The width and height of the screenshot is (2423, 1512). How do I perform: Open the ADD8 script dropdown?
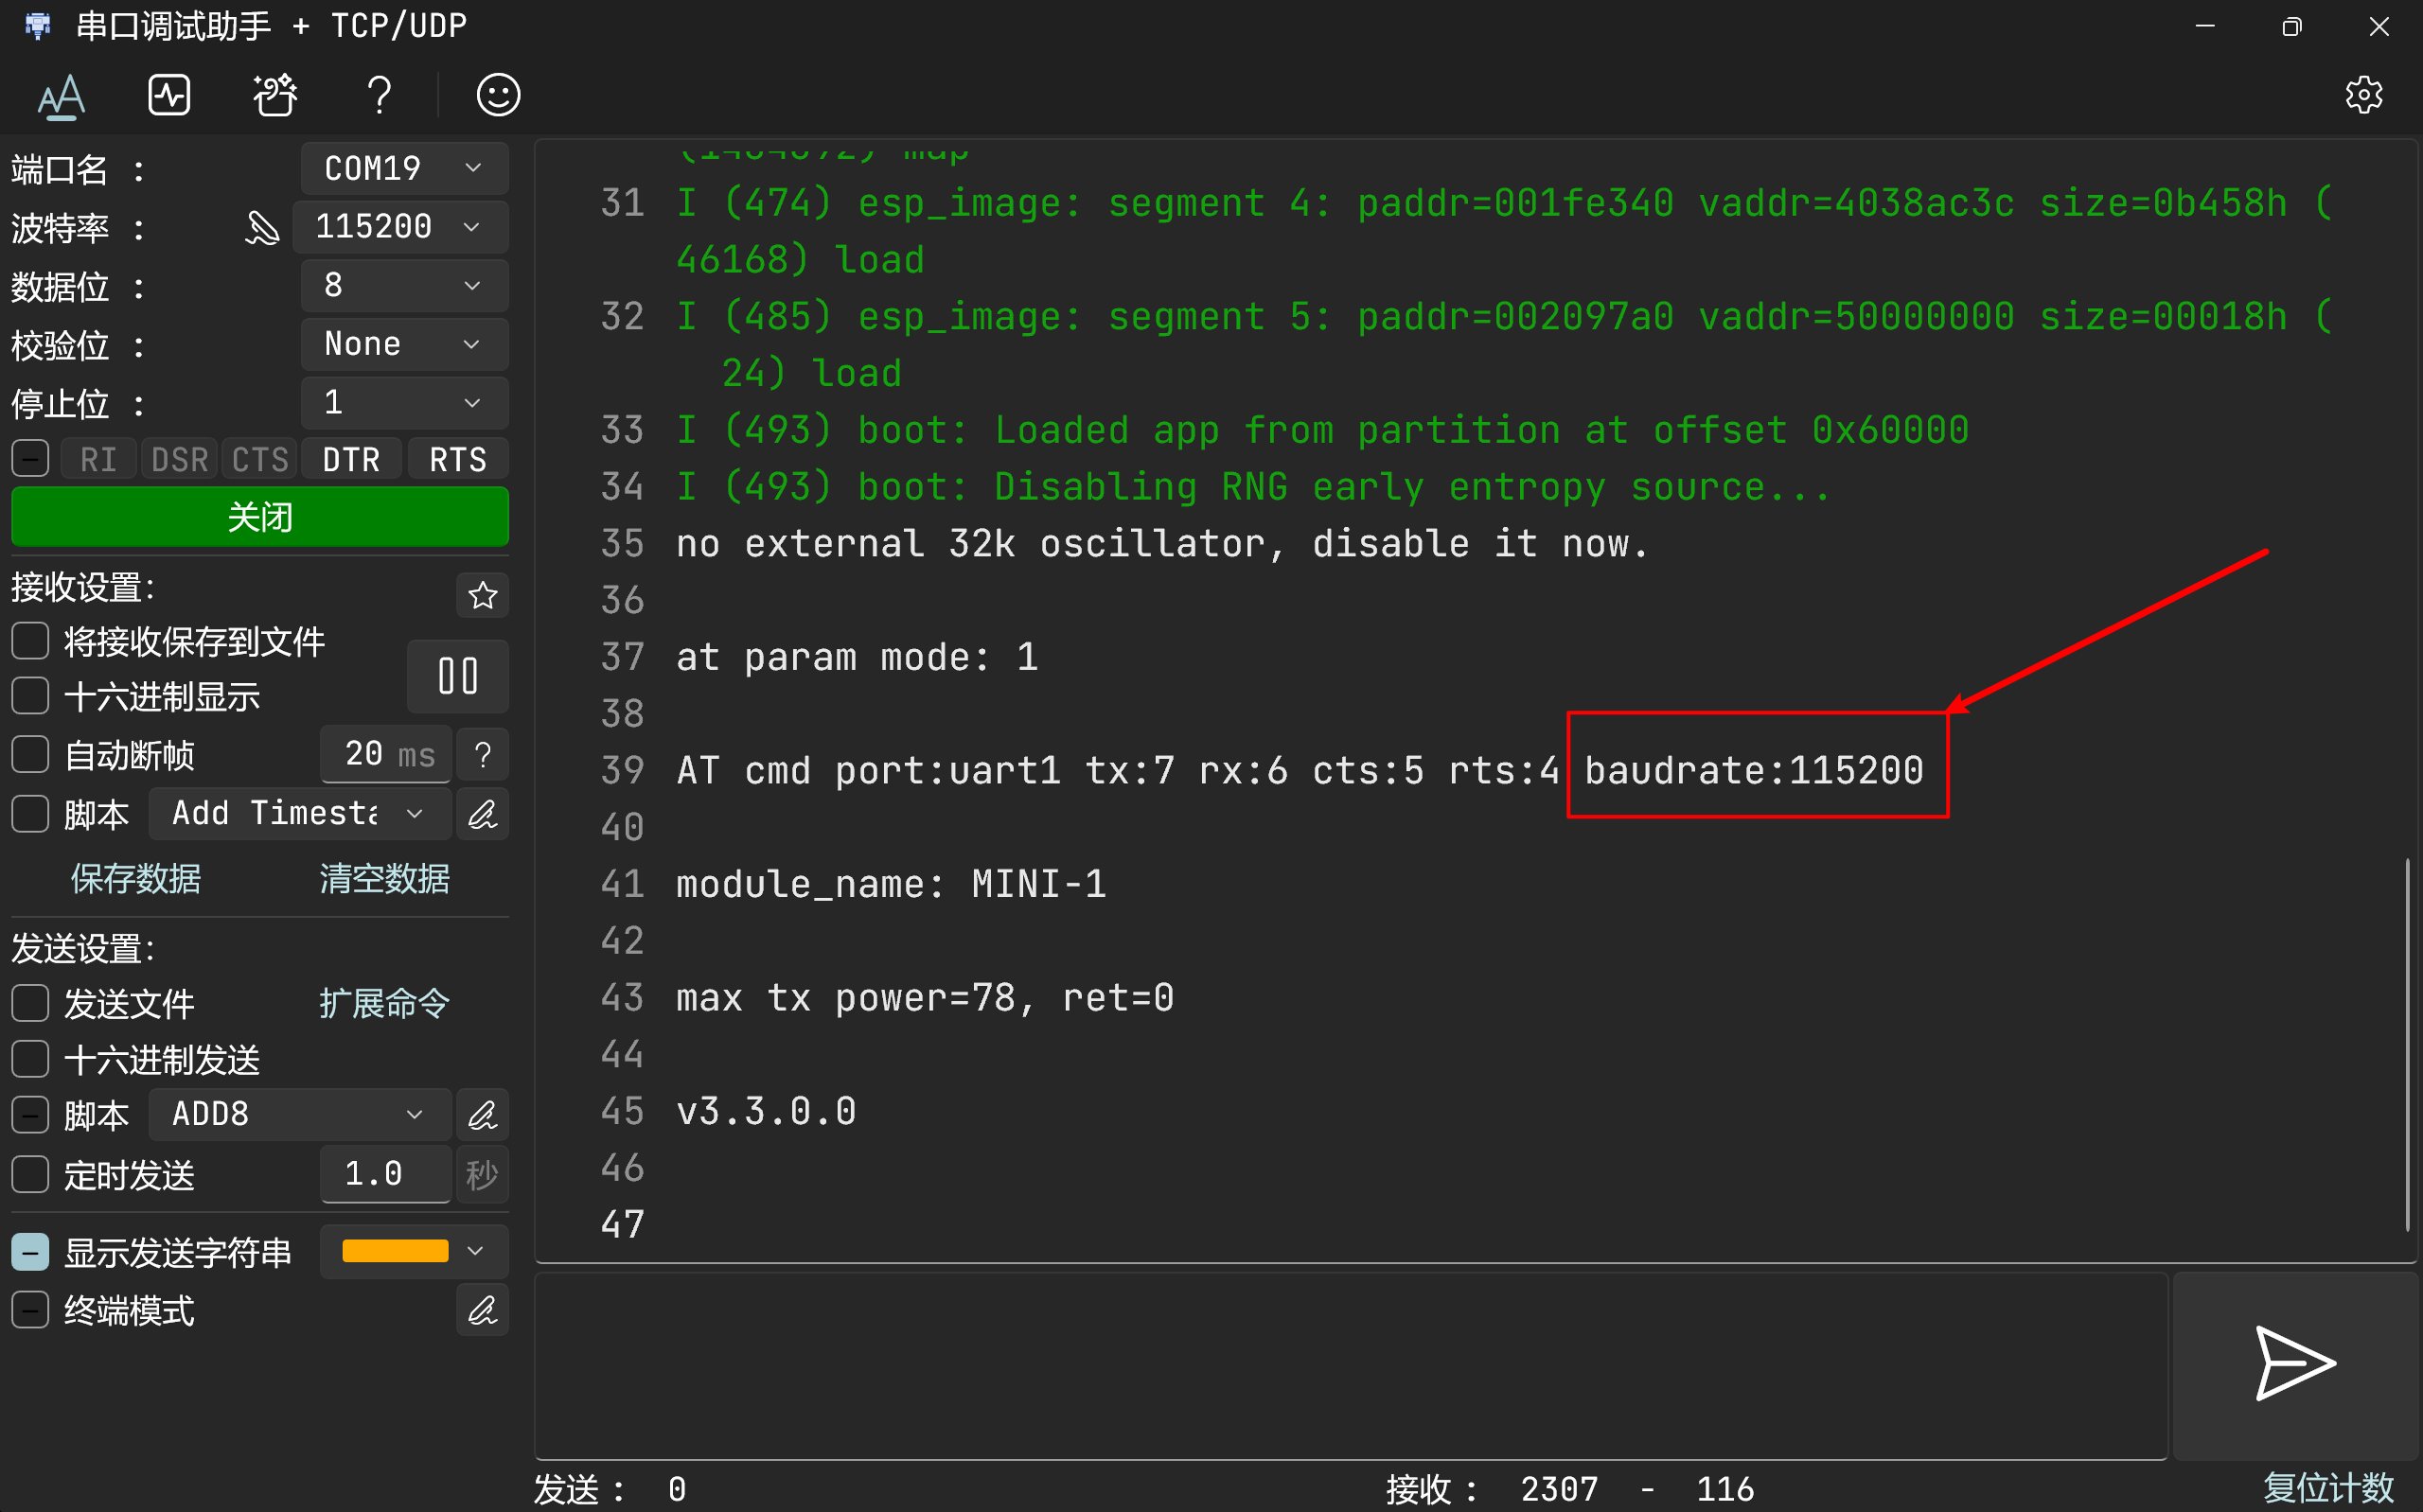point(300,1115)
